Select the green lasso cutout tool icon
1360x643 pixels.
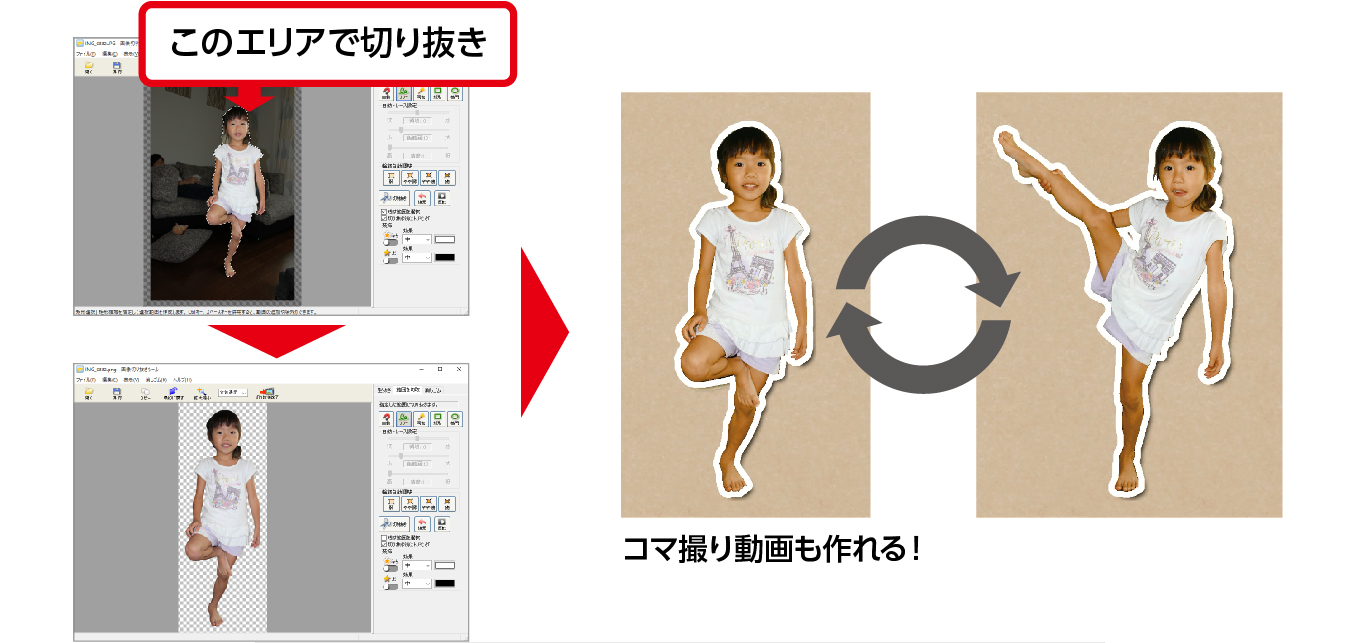click(x=404, y=418)
